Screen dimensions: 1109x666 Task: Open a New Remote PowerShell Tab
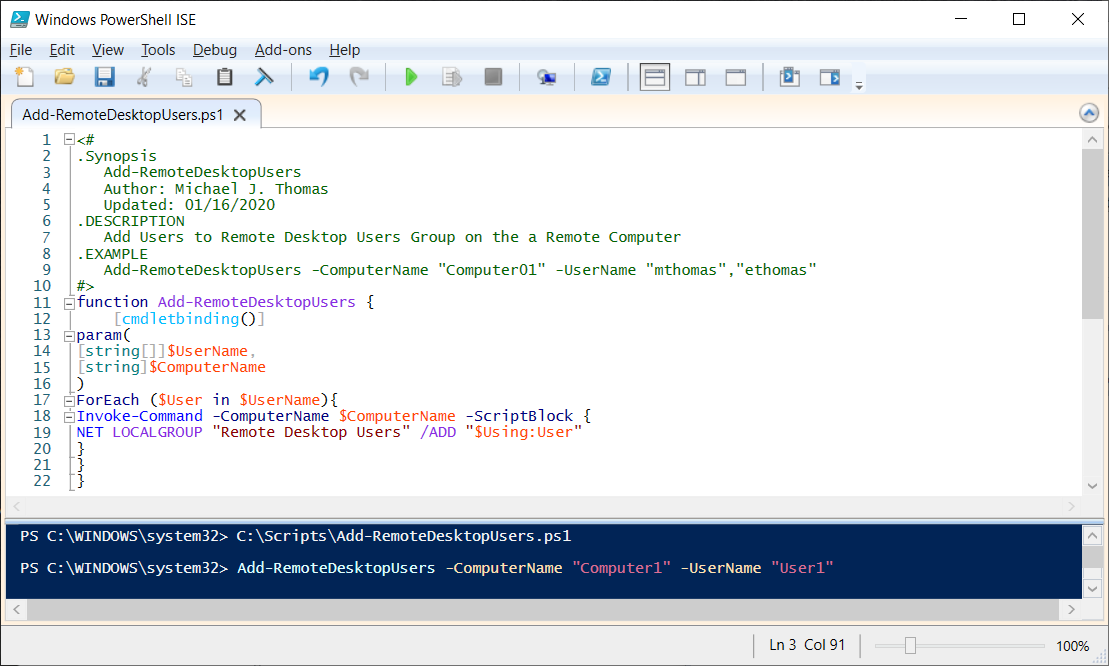546,76
